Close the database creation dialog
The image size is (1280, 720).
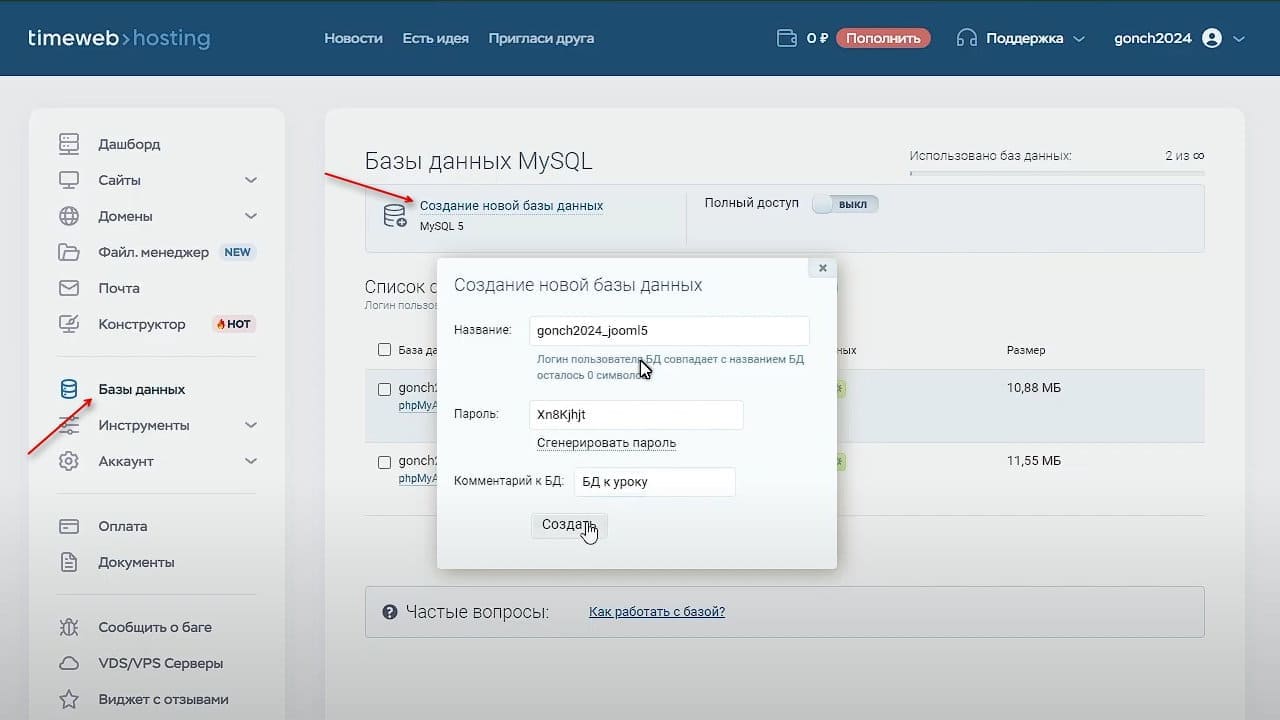click(822, 268)
